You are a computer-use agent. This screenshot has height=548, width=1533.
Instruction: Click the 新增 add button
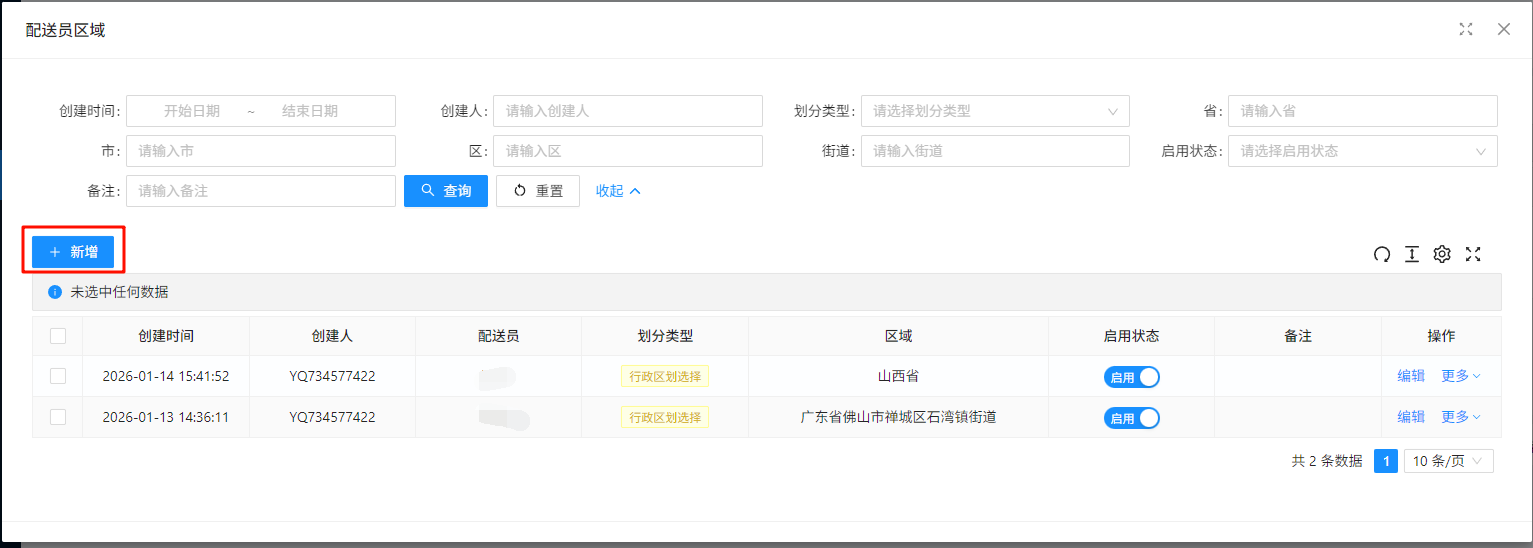tap(72, 252)
